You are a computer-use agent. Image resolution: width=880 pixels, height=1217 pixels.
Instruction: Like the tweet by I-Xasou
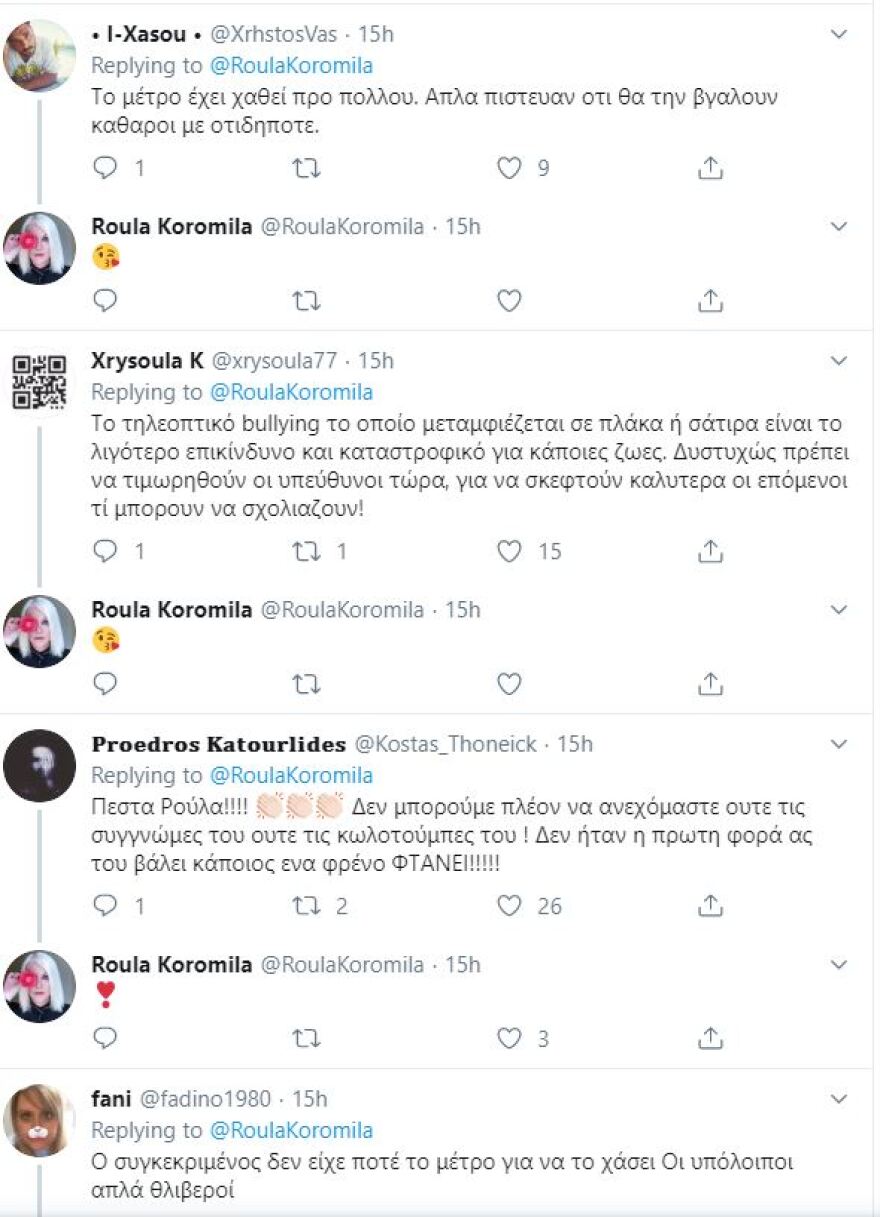(510, 168)
